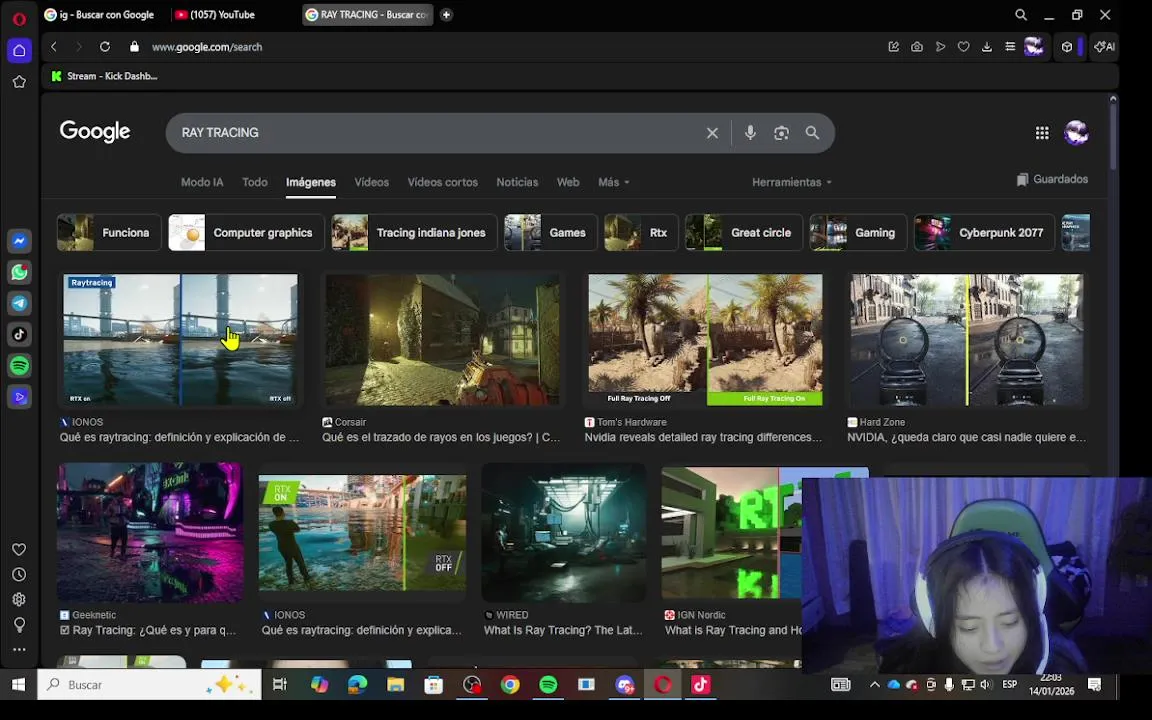Open the sidebar player icon below Spotify
This screenshot has width=1152, height=720.
coord(20,397)
